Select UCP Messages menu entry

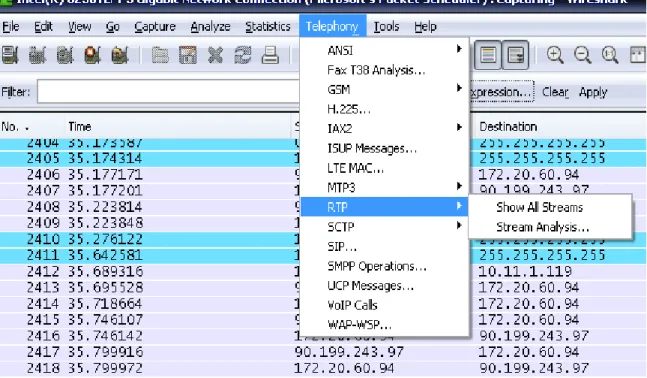(x=385, y=286)
